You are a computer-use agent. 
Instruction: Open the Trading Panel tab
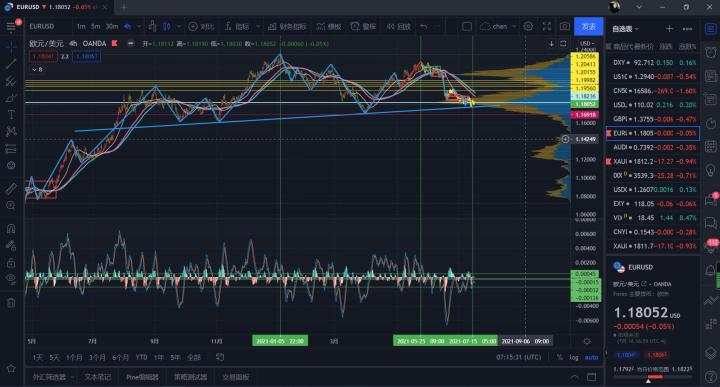click(236, 377)
